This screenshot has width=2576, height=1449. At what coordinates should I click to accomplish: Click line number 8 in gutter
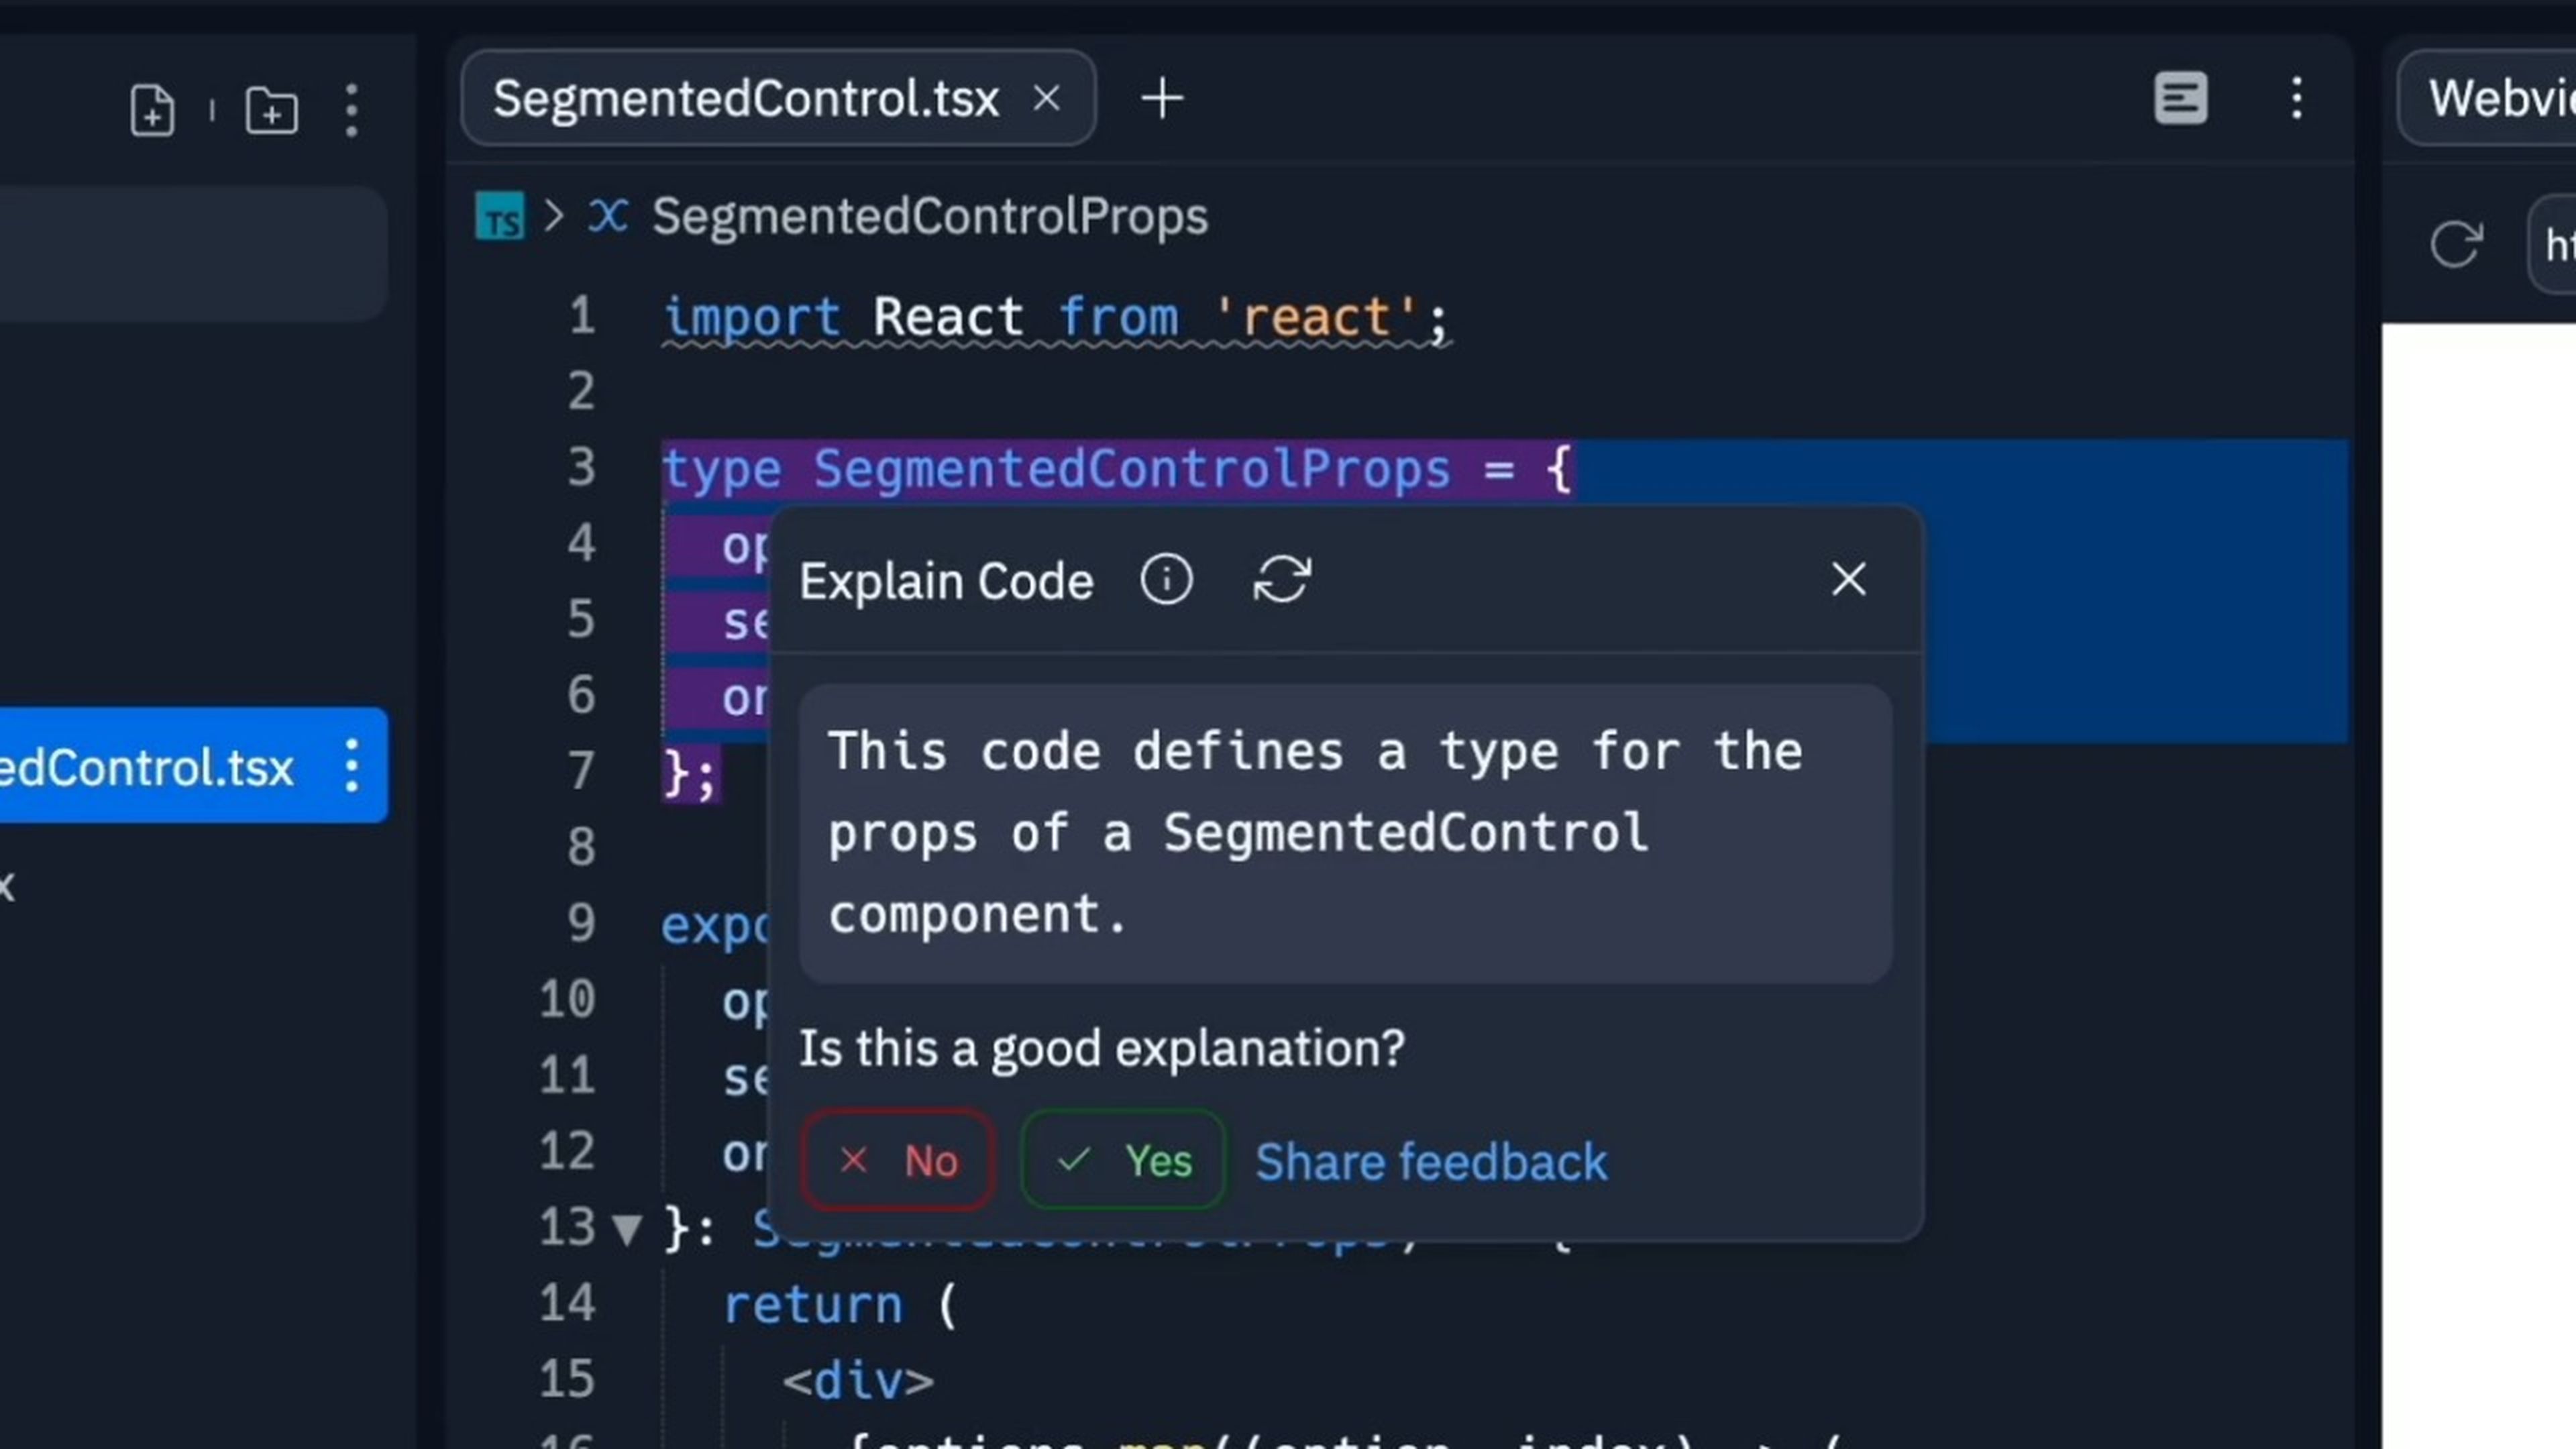coord(581,847)
